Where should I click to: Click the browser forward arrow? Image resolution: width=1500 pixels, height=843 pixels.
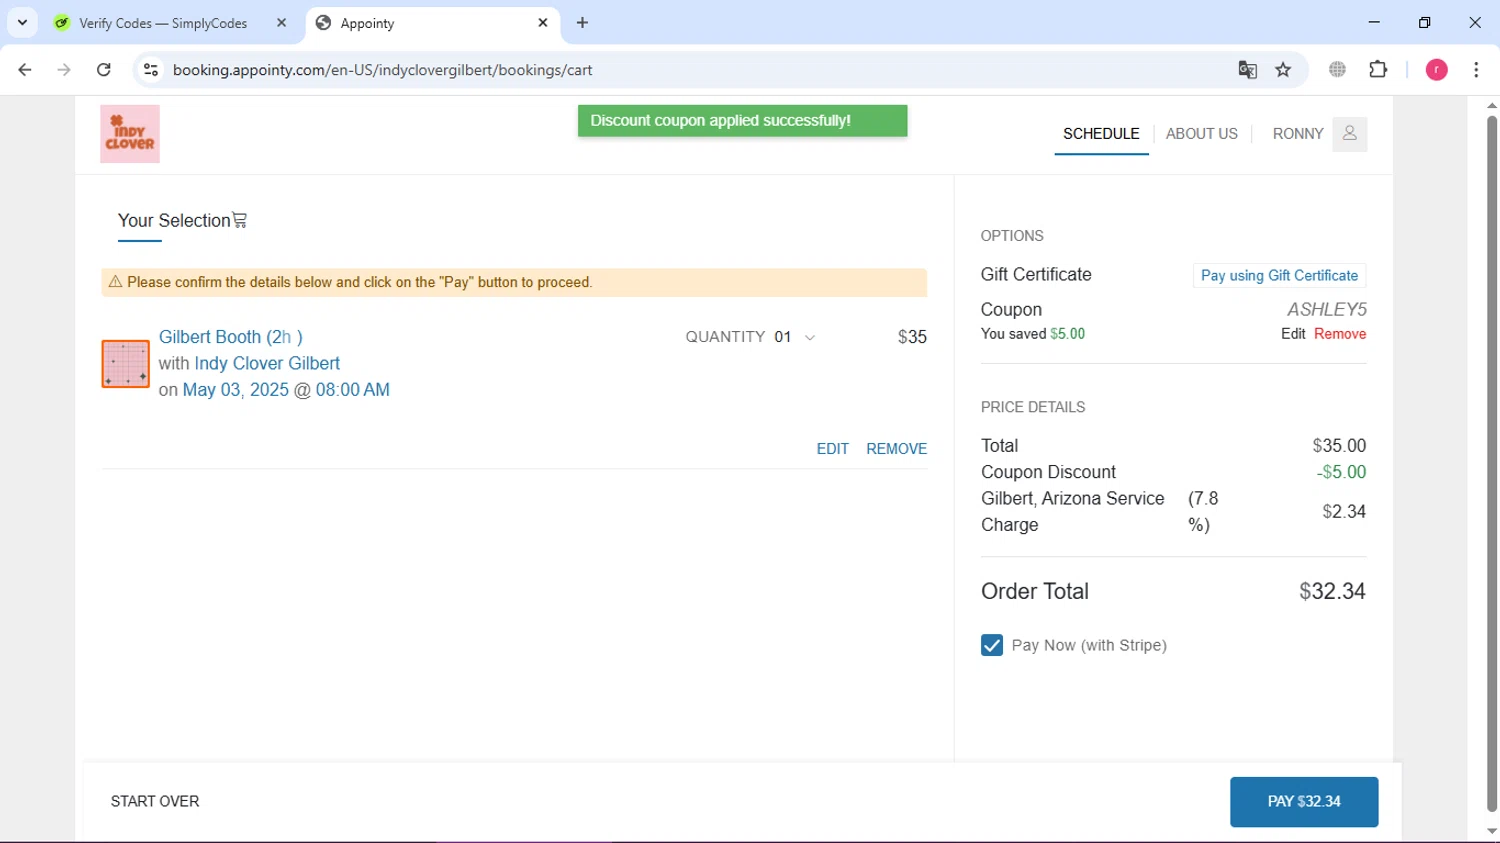coord(64,70)
